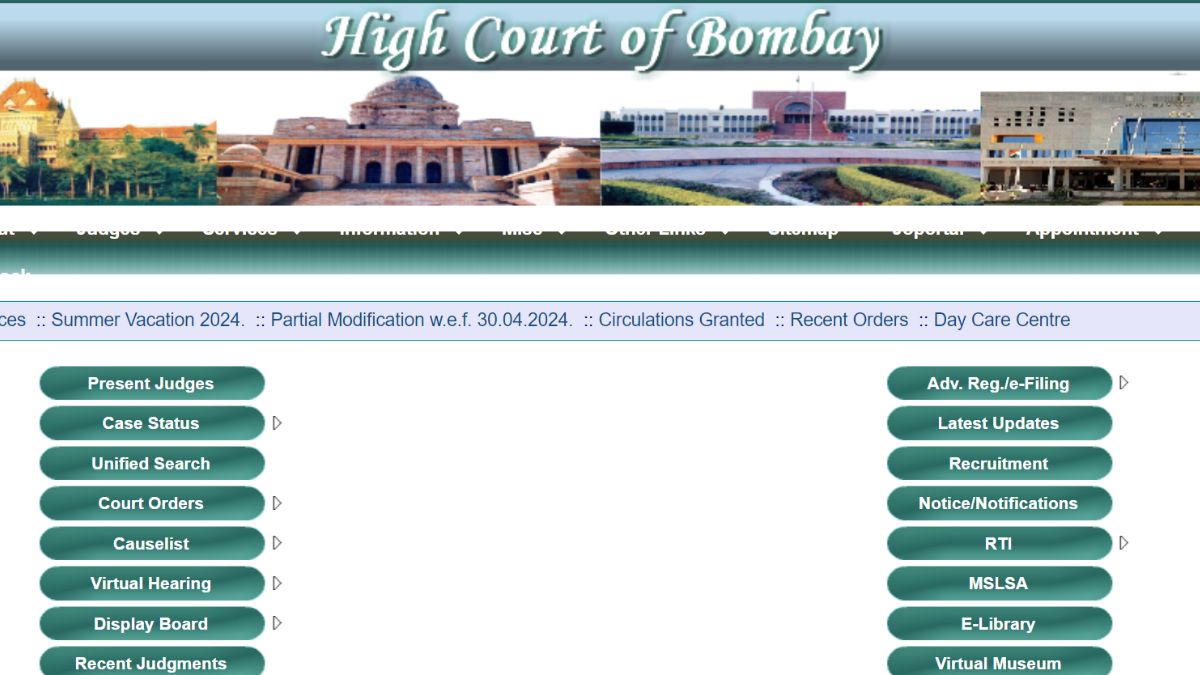Open the Sitemap menu item
The image size is (1200, 675).
click(803, 229)
